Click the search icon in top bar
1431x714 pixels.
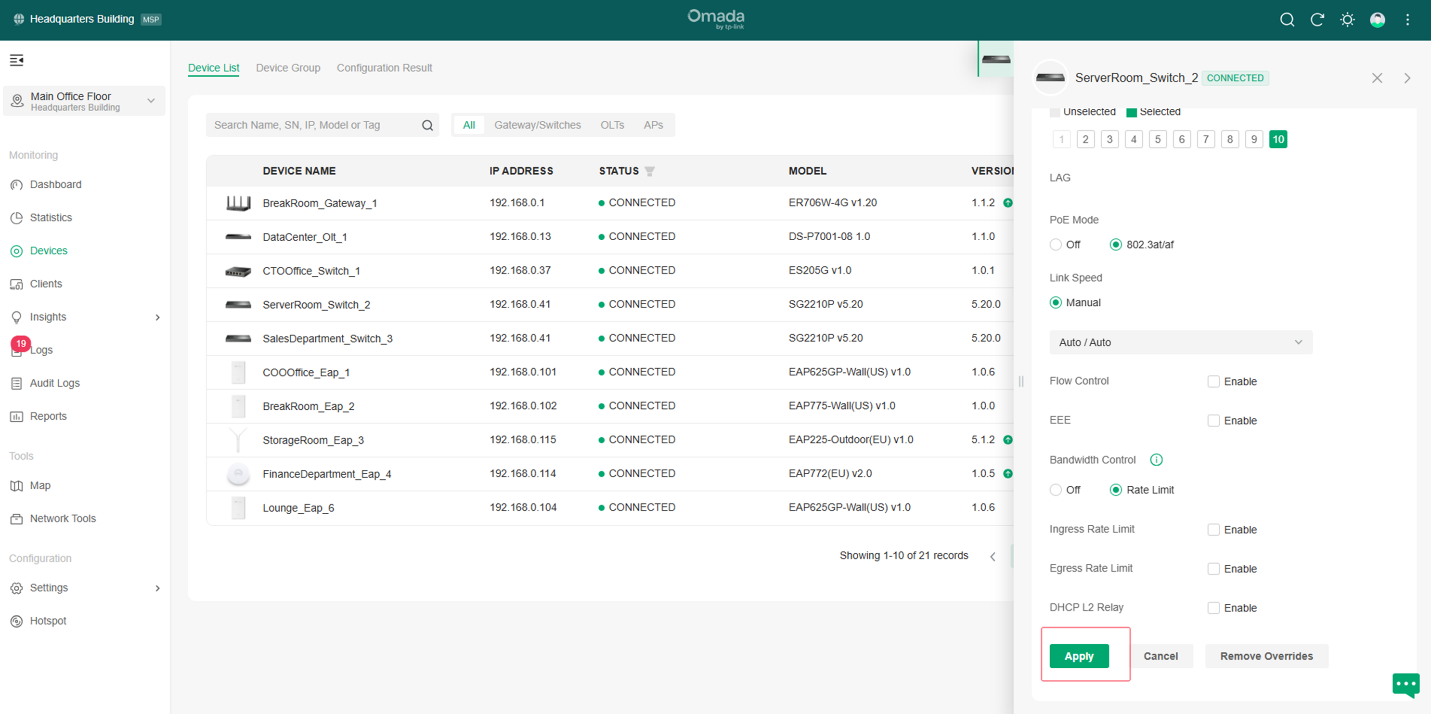tap(1287, 20)
